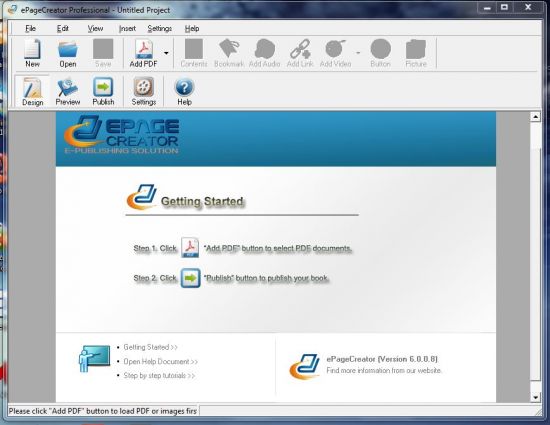Click the Add Audio toolbar icon
The height and width of the screenshot is (425, 550).
(x=264, y=53)
